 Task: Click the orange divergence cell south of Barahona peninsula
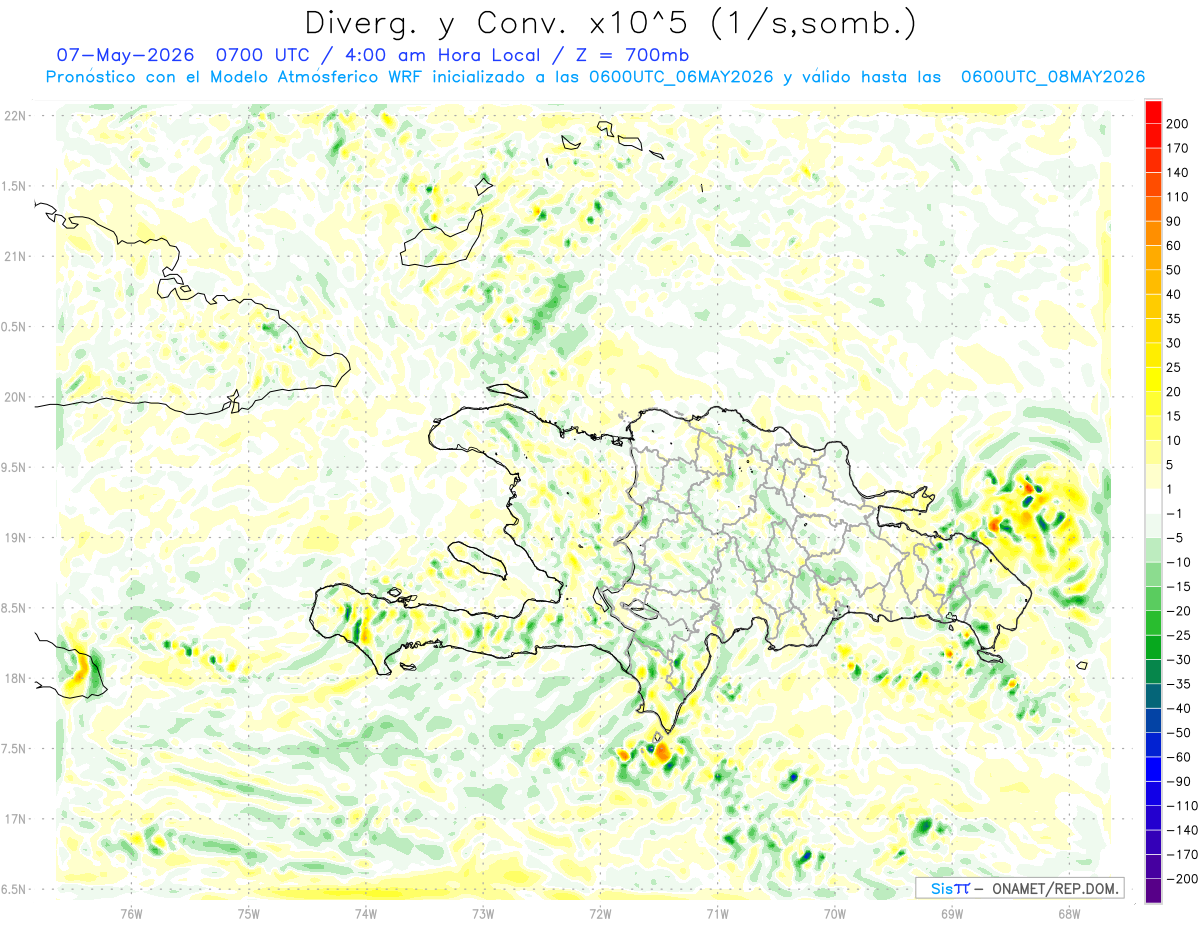coord(661,752)
